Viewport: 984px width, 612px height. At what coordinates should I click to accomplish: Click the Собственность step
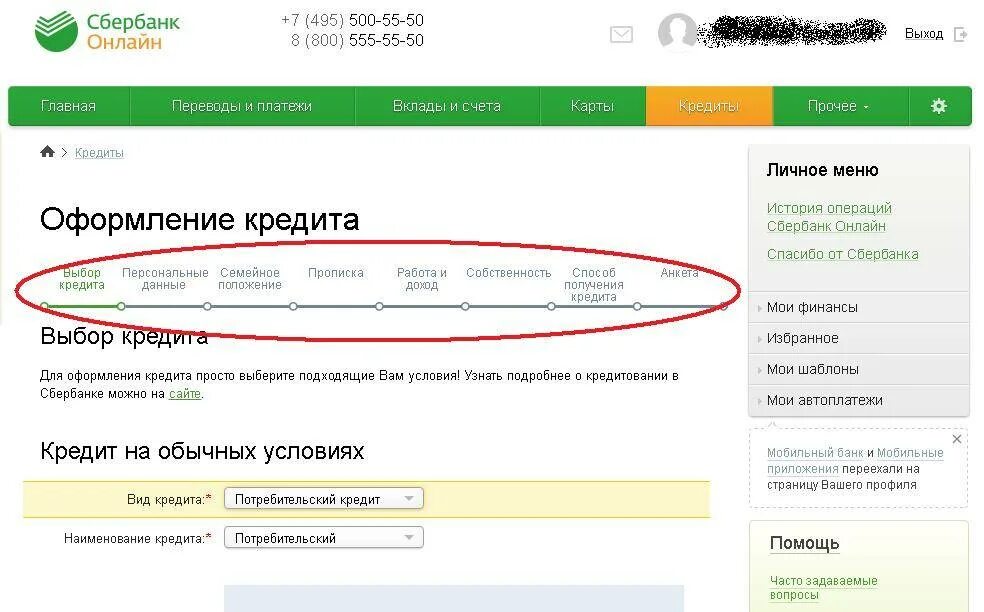(x=508, y=273)
